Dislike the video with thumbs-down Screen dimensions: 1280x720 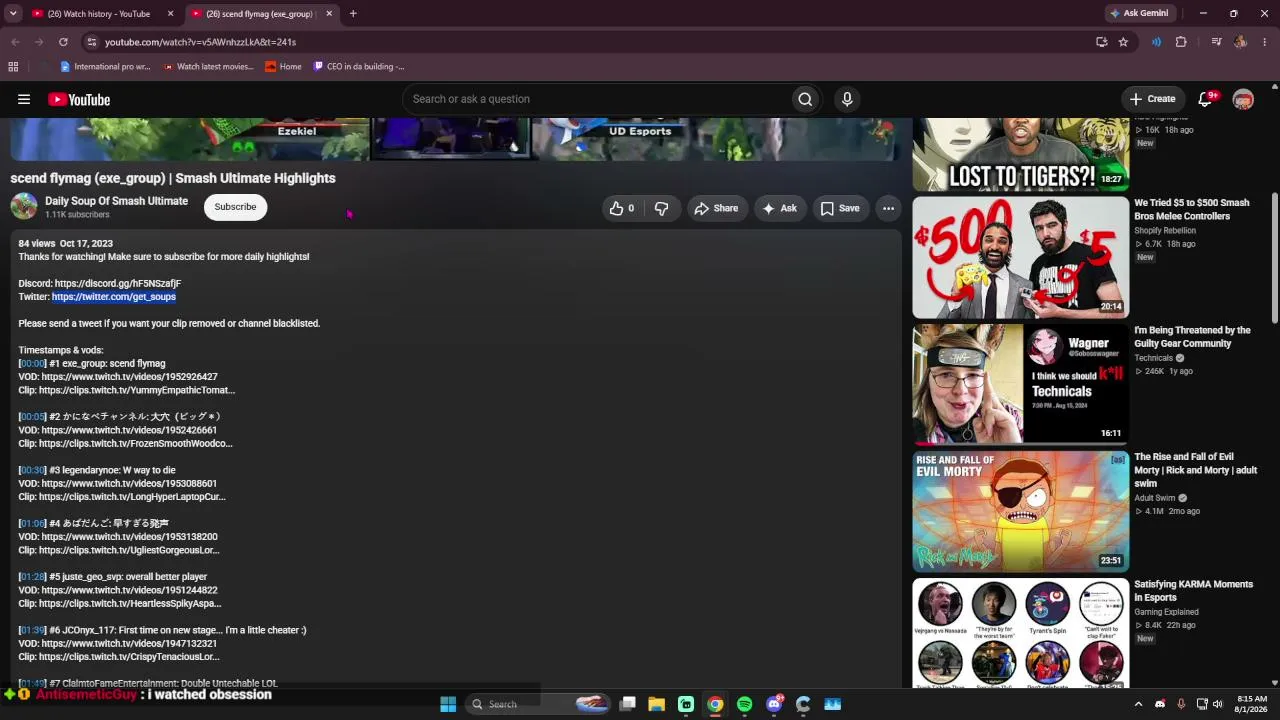pyautogui.click(x=661, y=208)
